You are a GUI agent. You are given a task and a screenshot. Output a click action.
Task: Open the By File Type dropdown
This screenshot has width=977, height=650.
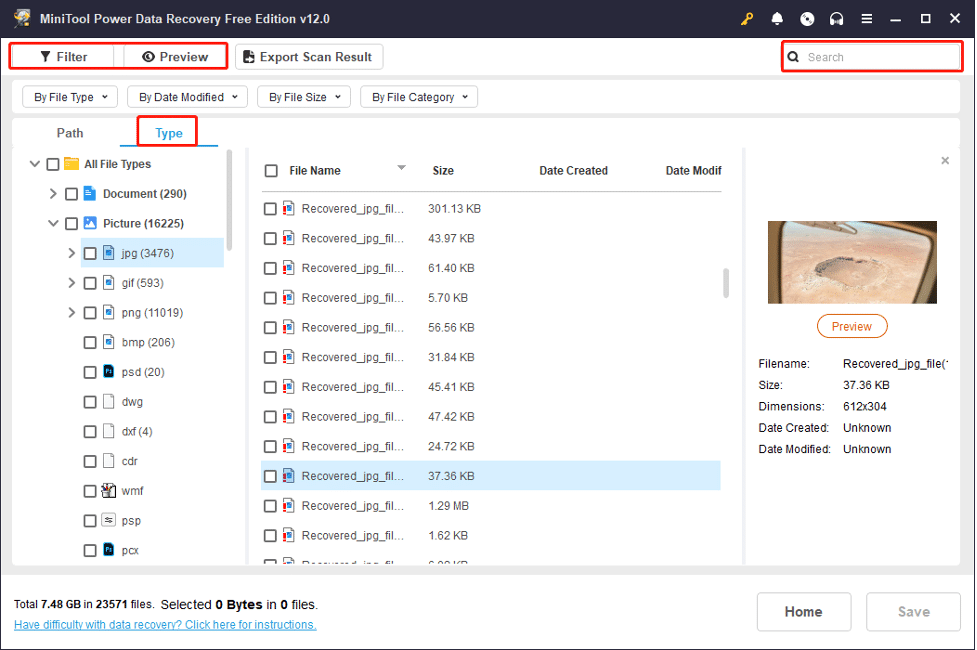69,97
